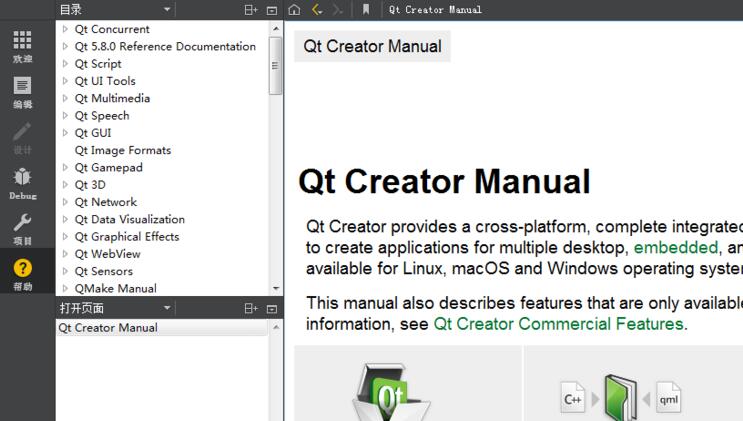Expand the Qt WebView tree node
The image size is (743, 421).
[65, 254]
